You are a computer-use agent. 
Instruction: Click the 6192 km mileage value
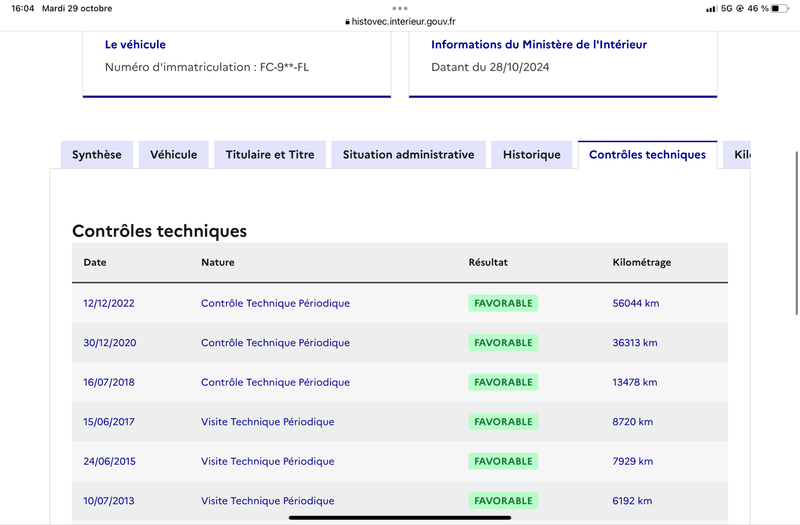pos(632,501)
